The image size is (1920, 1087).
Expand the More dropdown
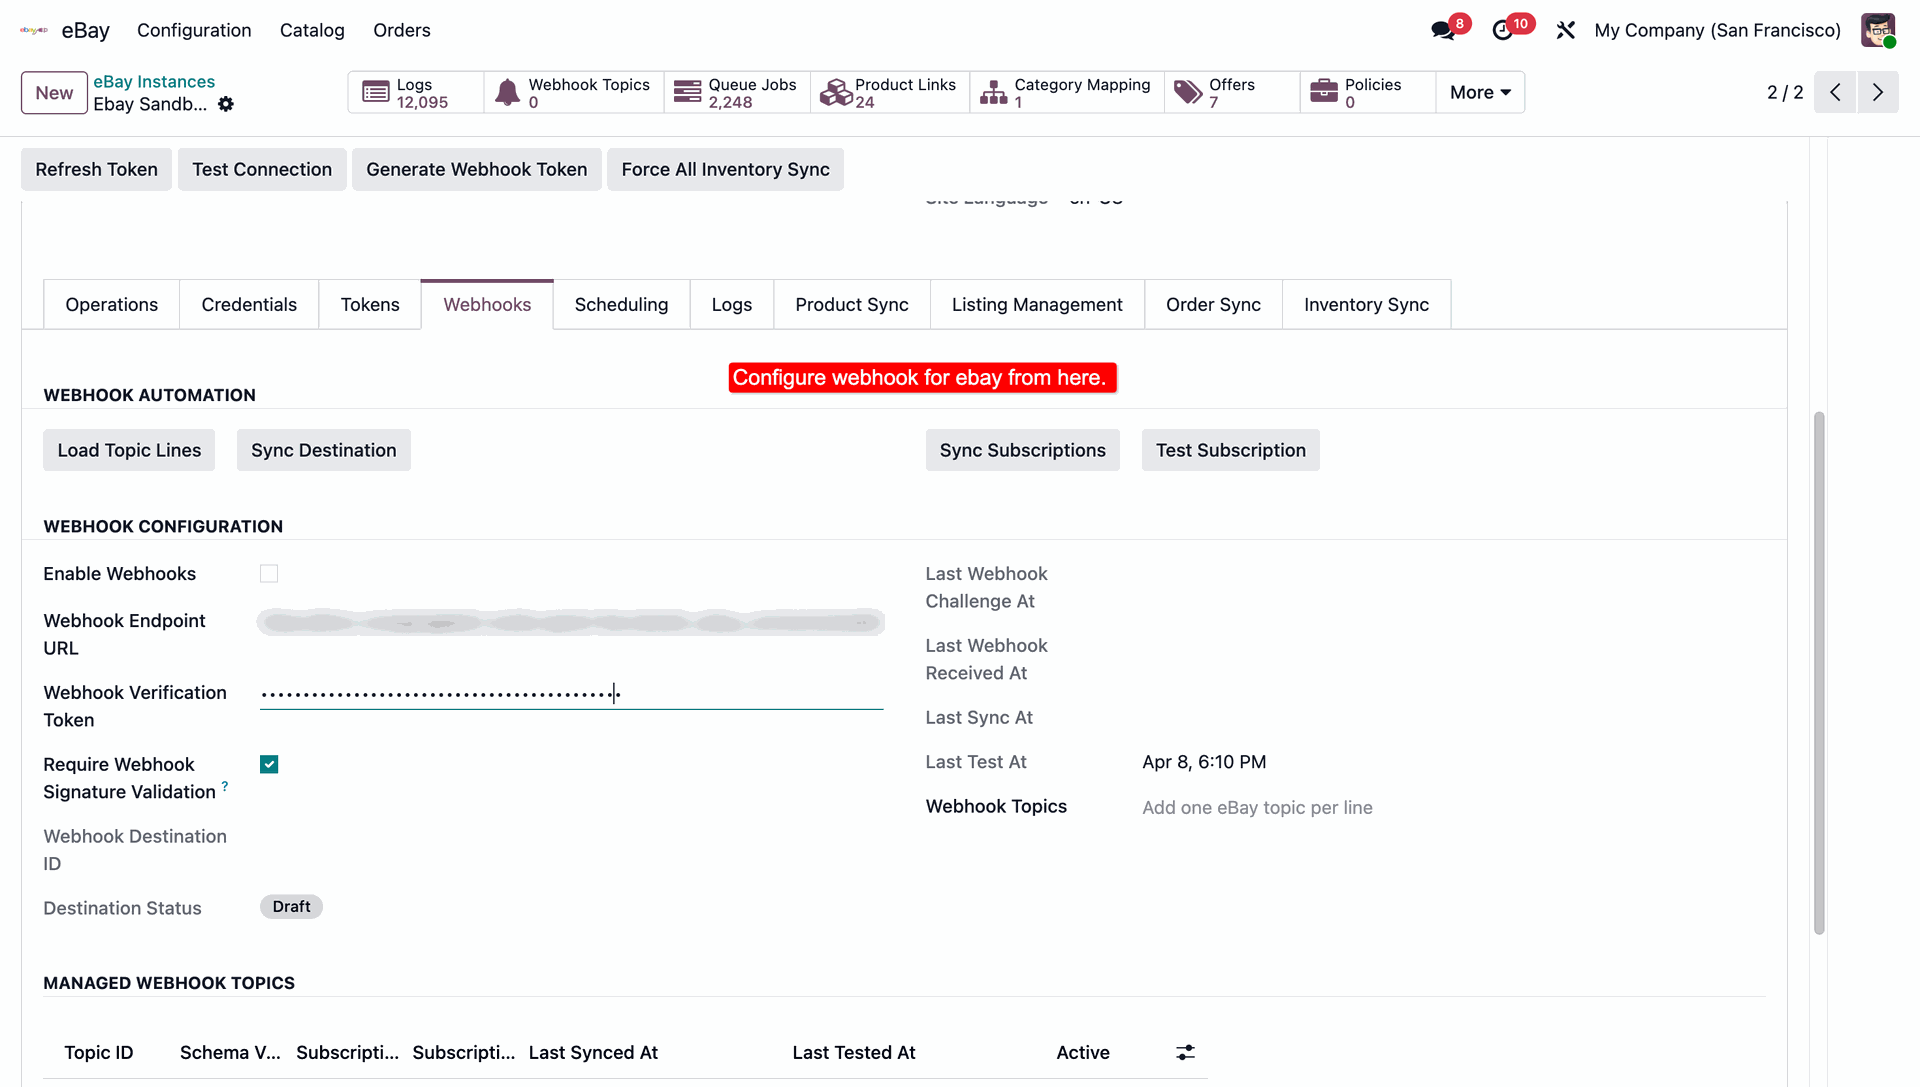click(x=1480, y=92)
